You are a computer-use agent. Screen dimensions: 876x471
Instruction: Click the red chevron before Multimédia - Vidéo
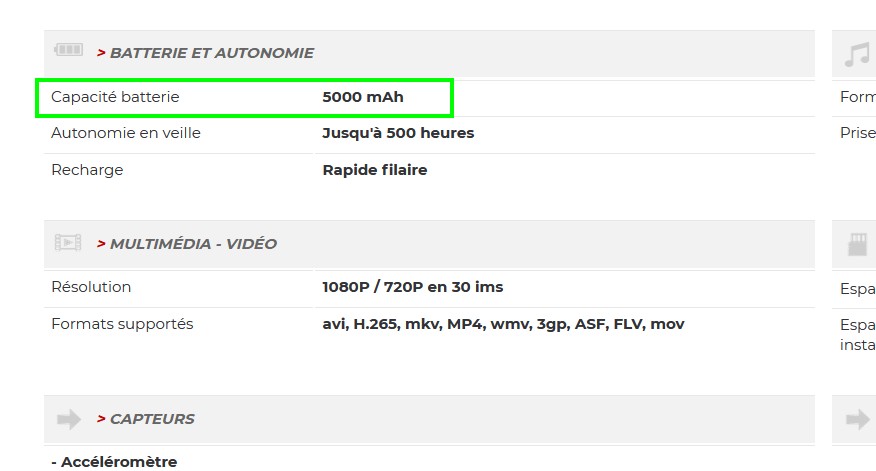tap(101, 244)
